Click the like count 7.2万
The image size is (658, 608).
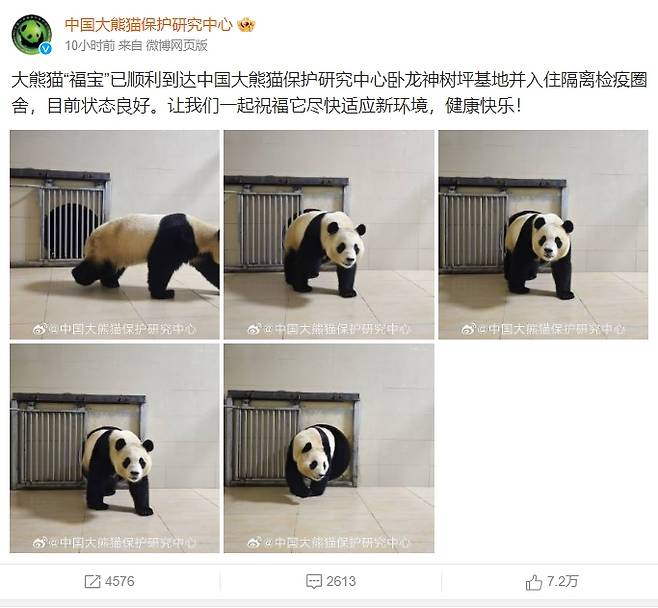click(x=562, y=582)
